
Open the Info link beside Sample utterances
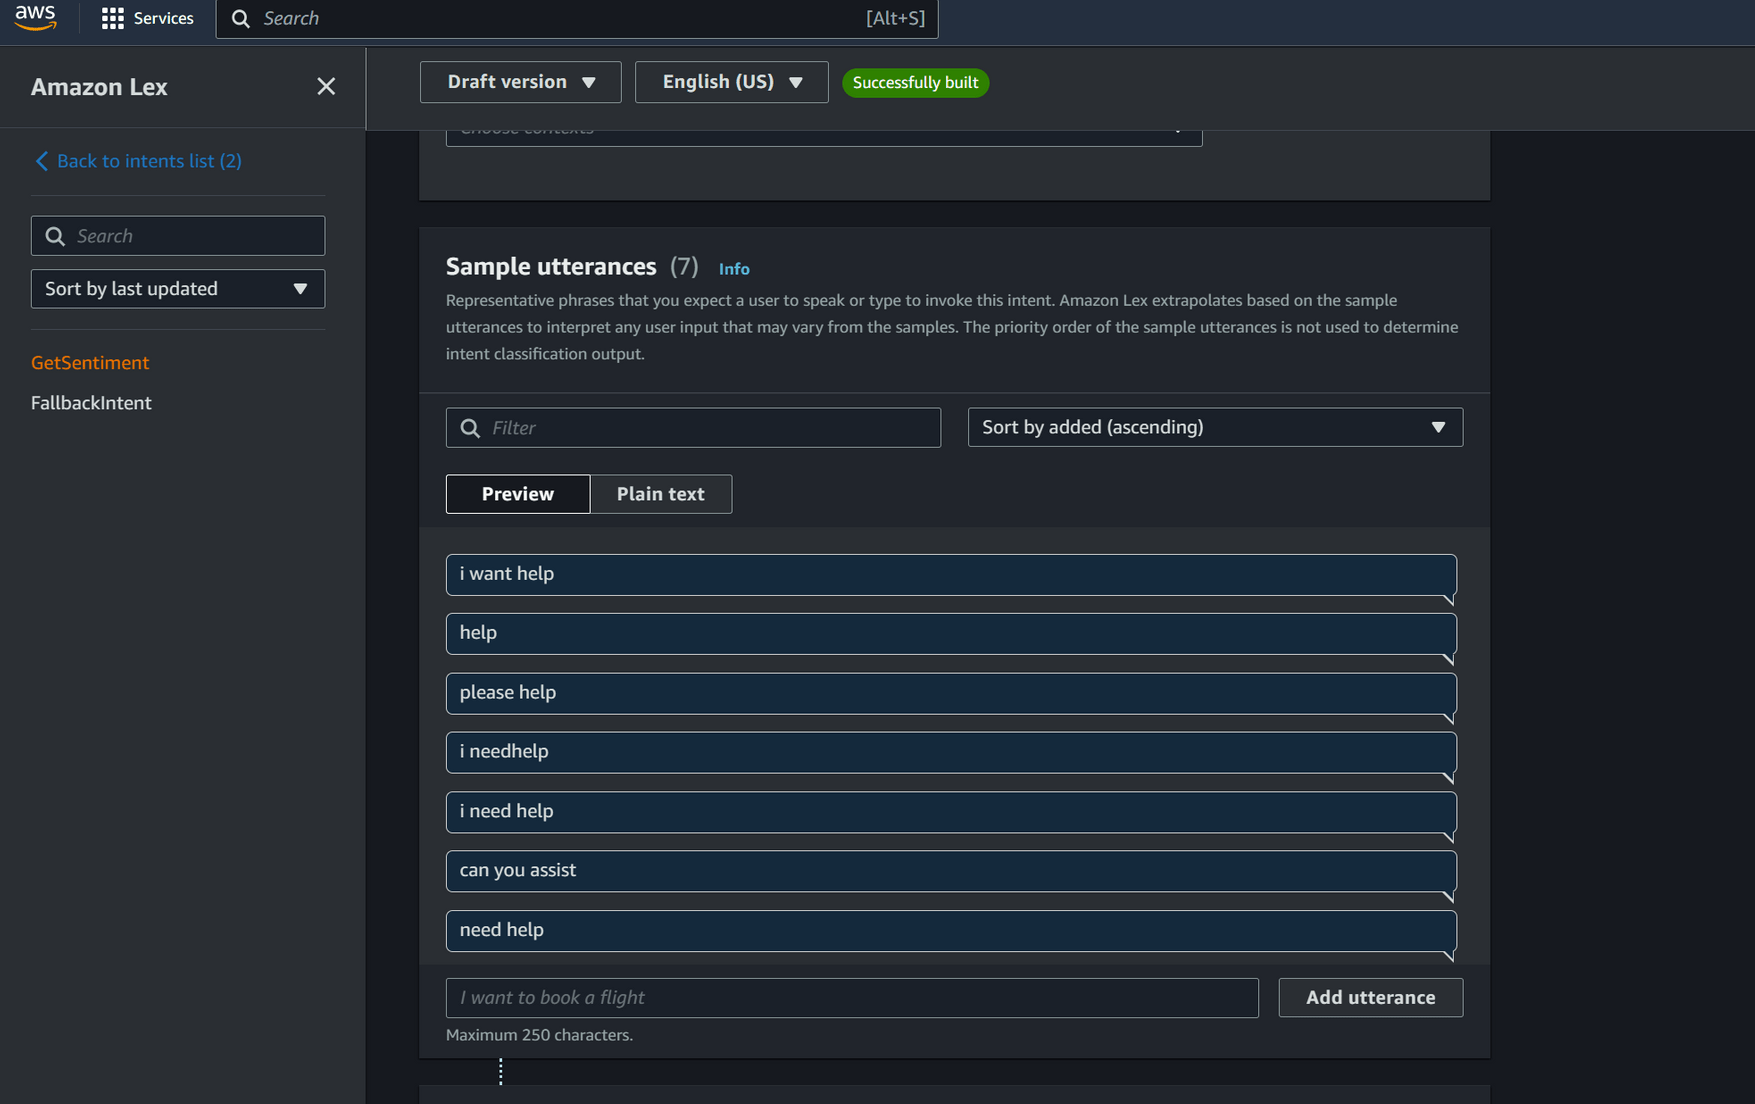pyautogui.click(x=734, y=268)
